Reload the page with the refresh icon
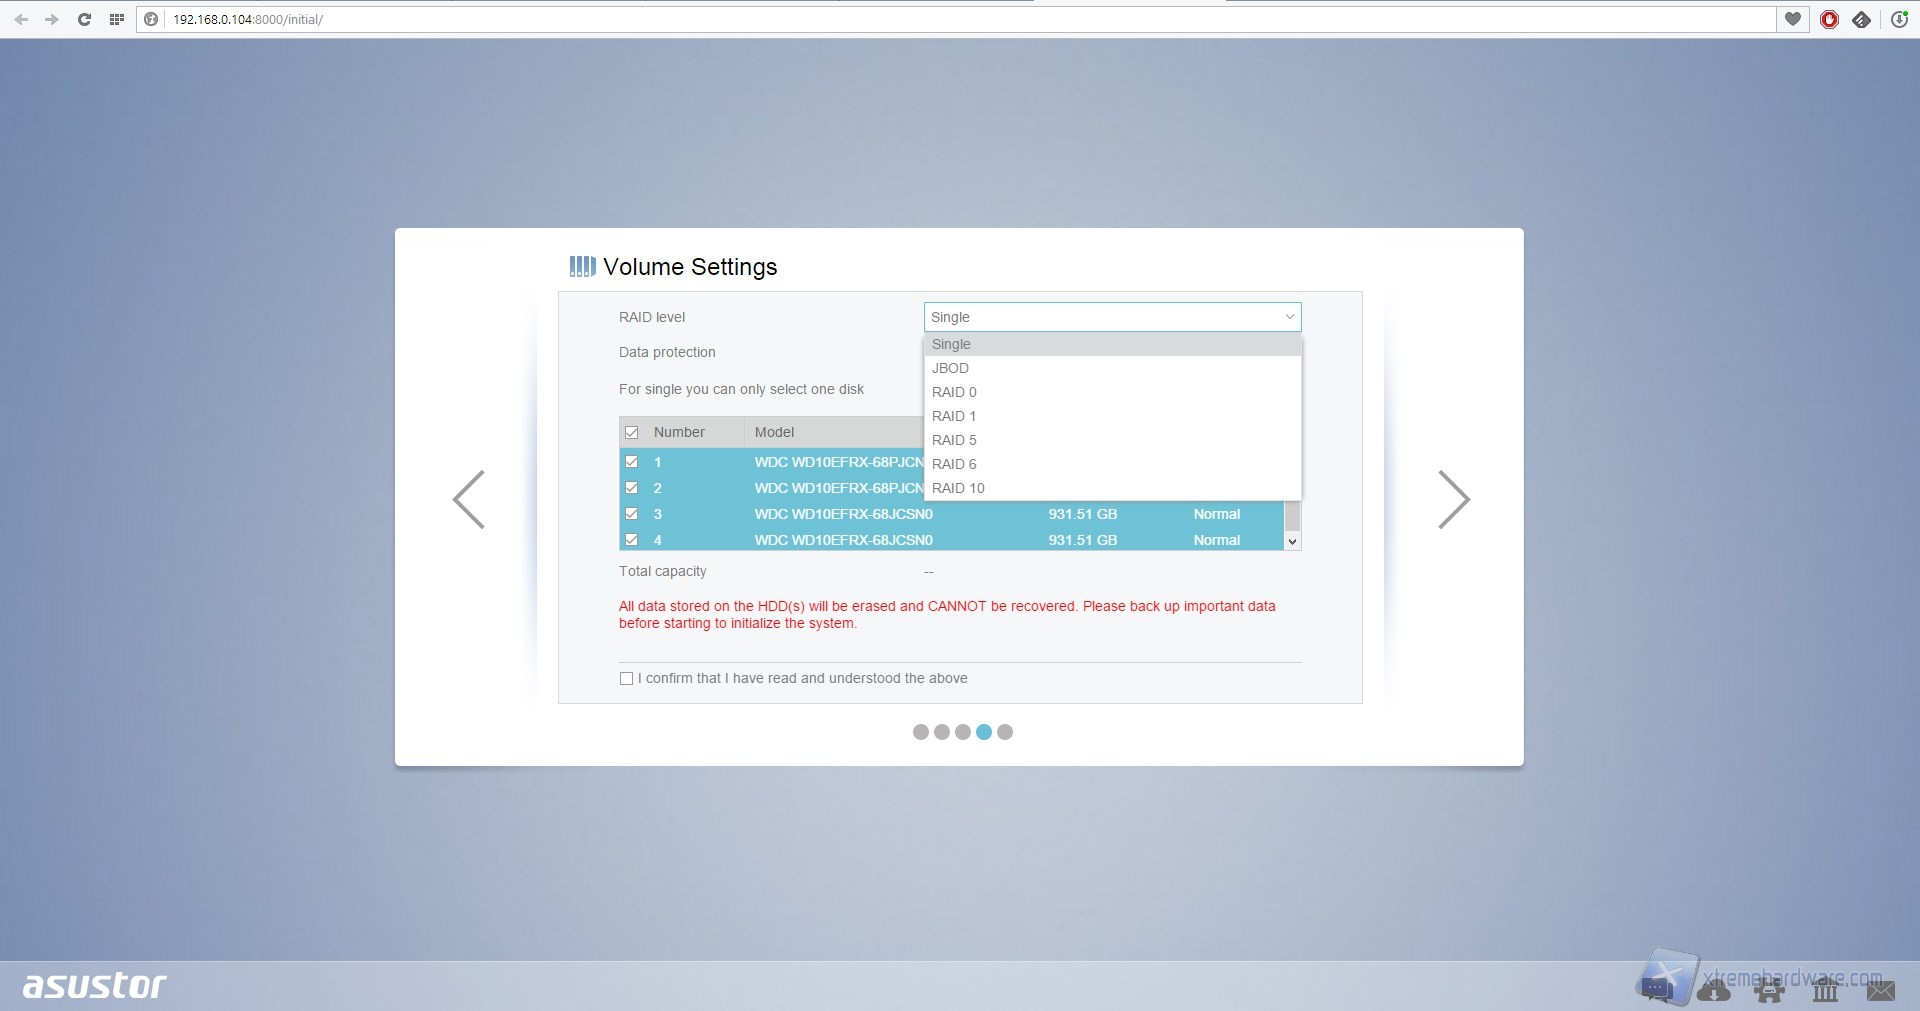 (x=85, y=19)
